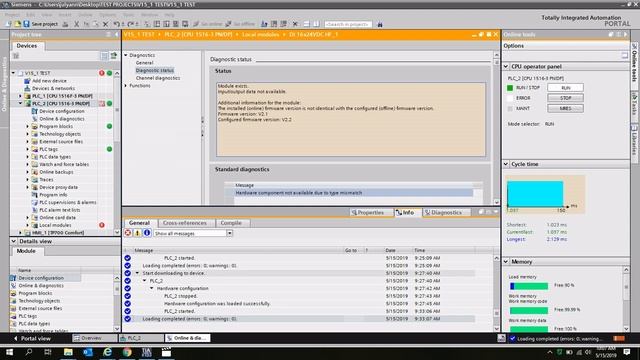Viewport: 640px width, 360px height.
Task: Open Outlook from the taskbar
Action: (88, 352)
